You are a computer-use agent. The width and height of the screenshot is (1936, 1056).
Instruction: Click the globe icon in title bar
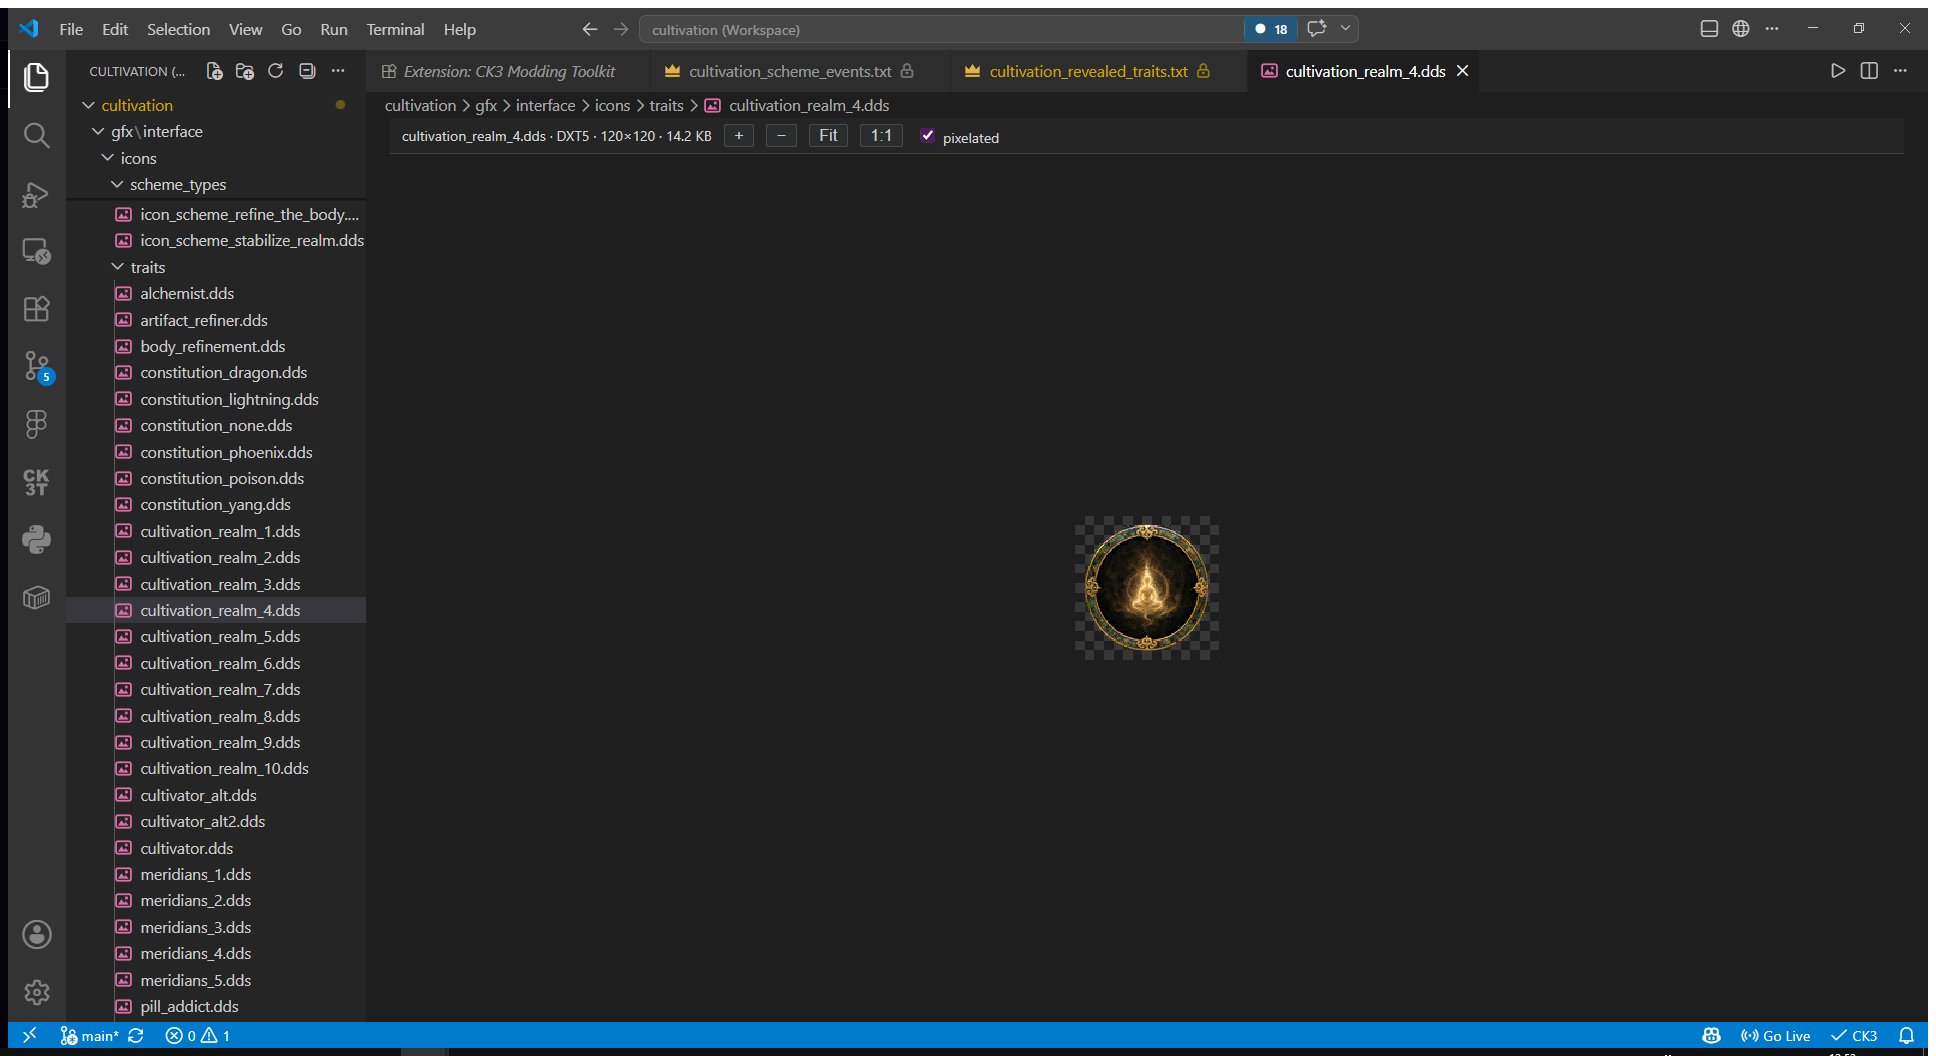tap(1741, 29)
